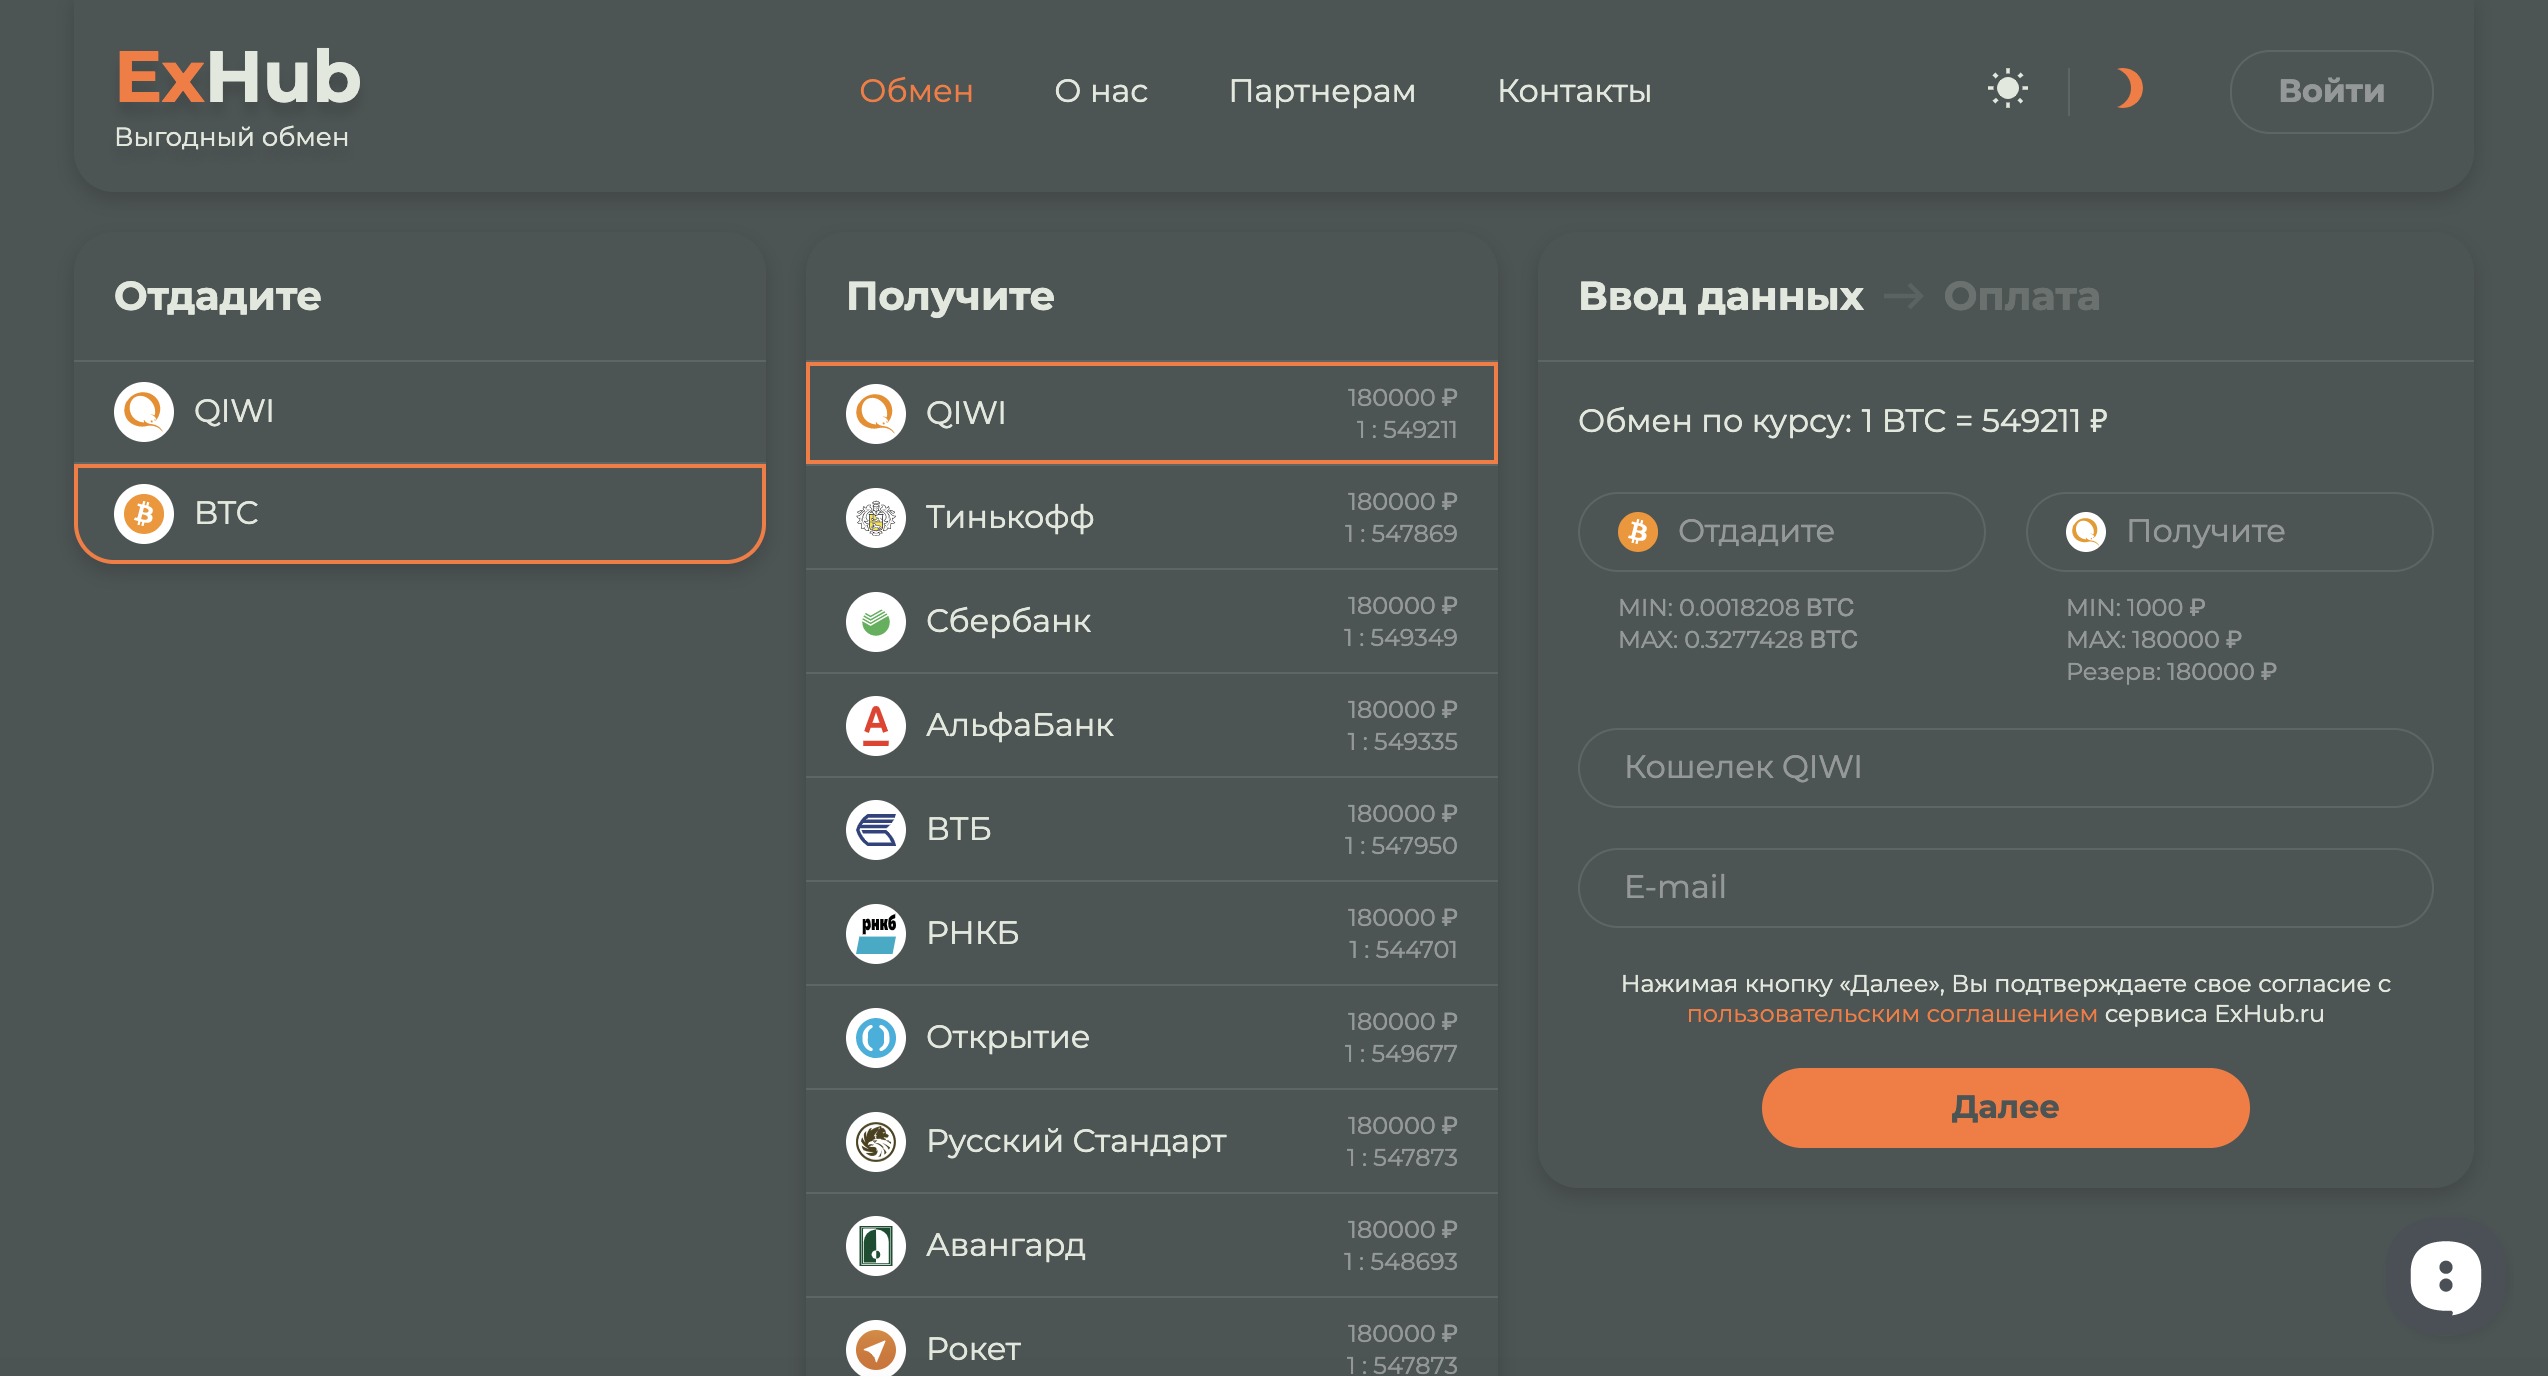Open Контакты in the navigation

pyautogui.click(x=1574, y=91)
